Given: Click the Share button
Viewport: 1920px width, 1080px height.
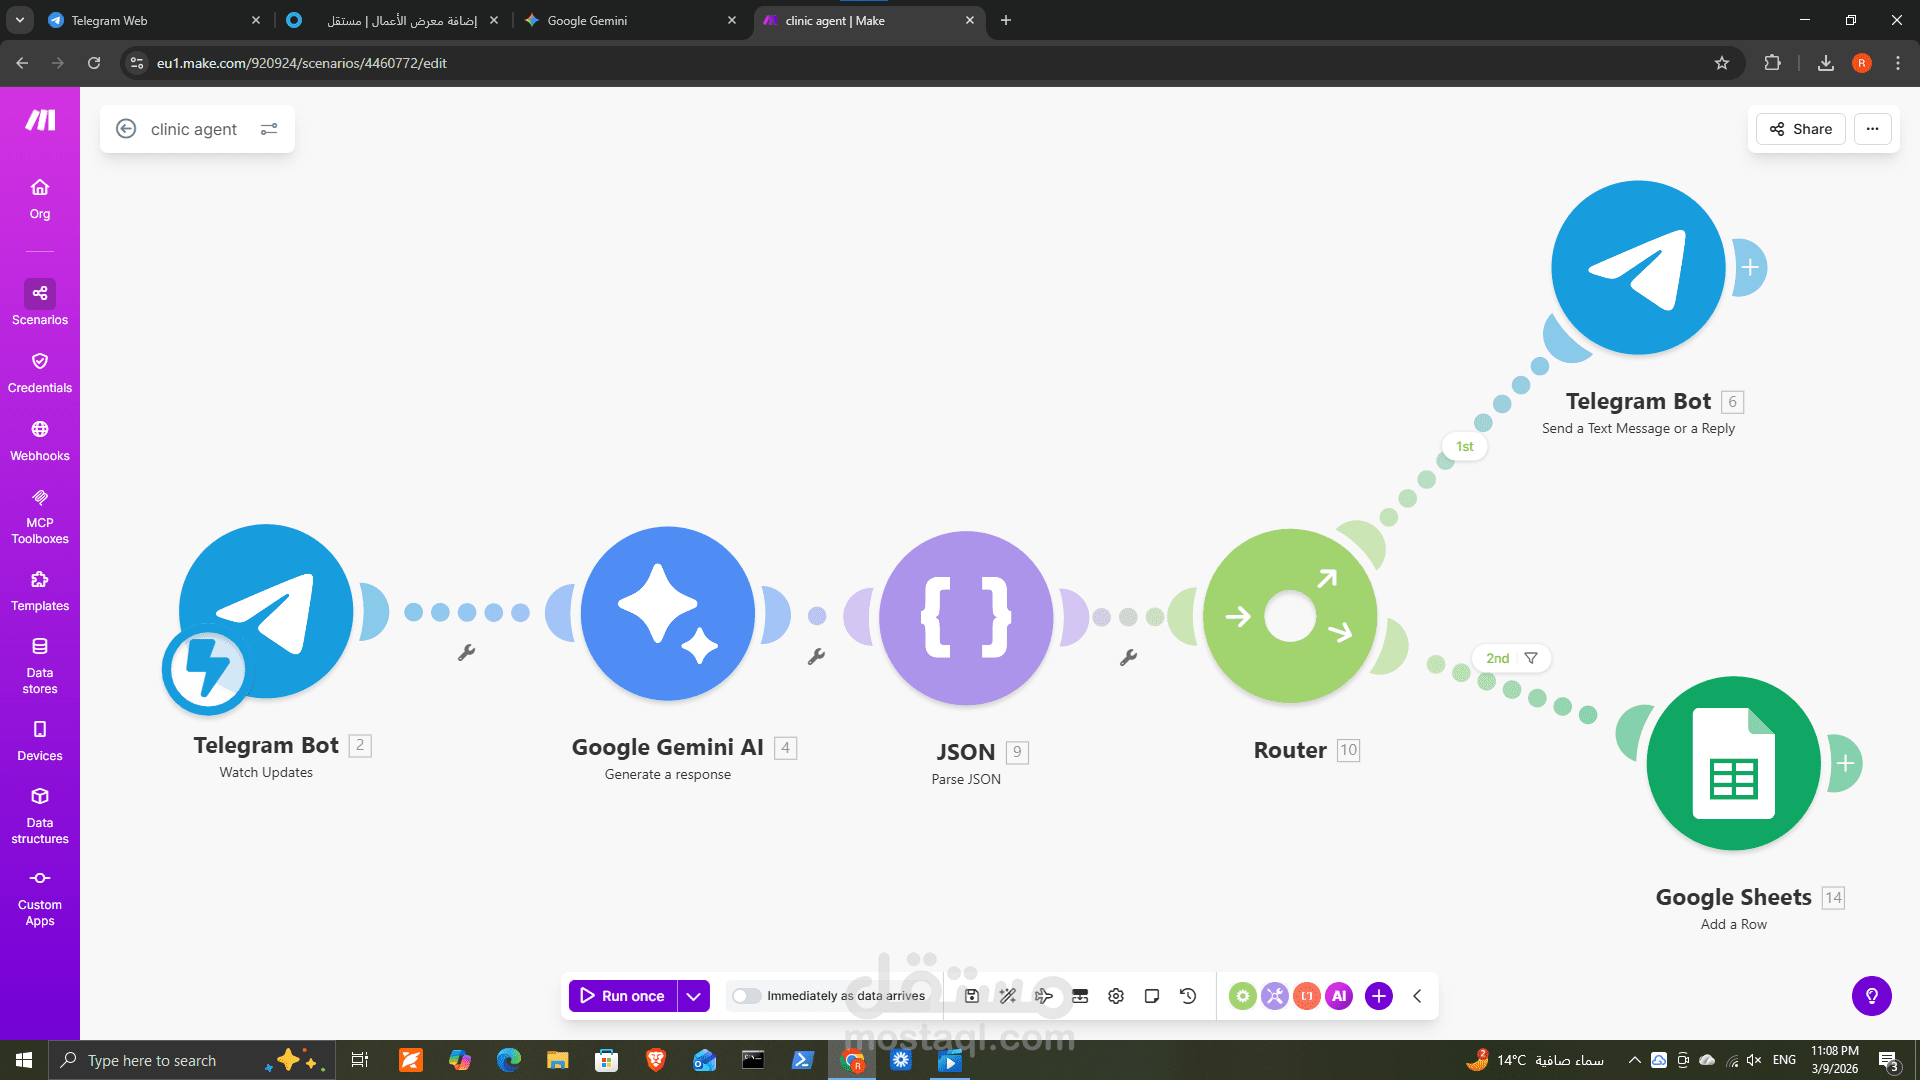Looking at the screenshot, I should 1800,129.
